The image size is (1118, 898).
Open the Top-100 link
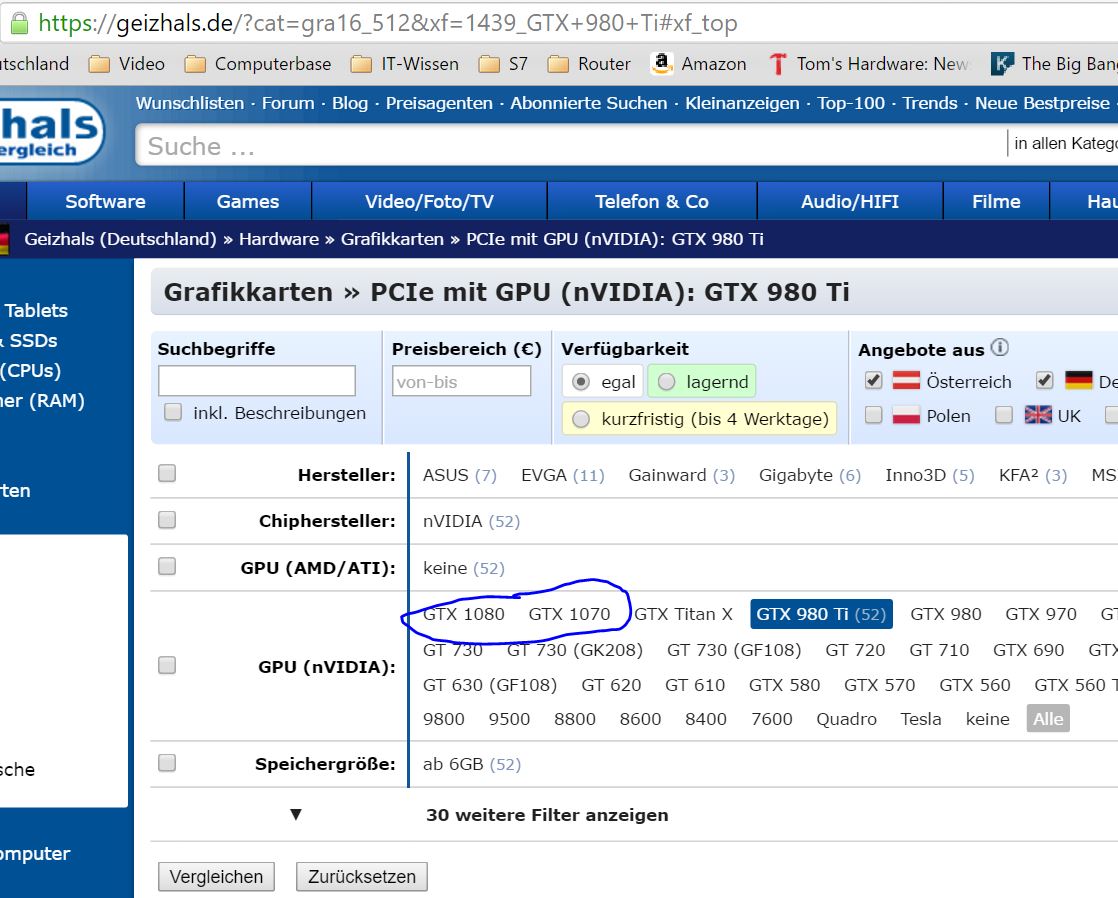click(x=851, y=103)
